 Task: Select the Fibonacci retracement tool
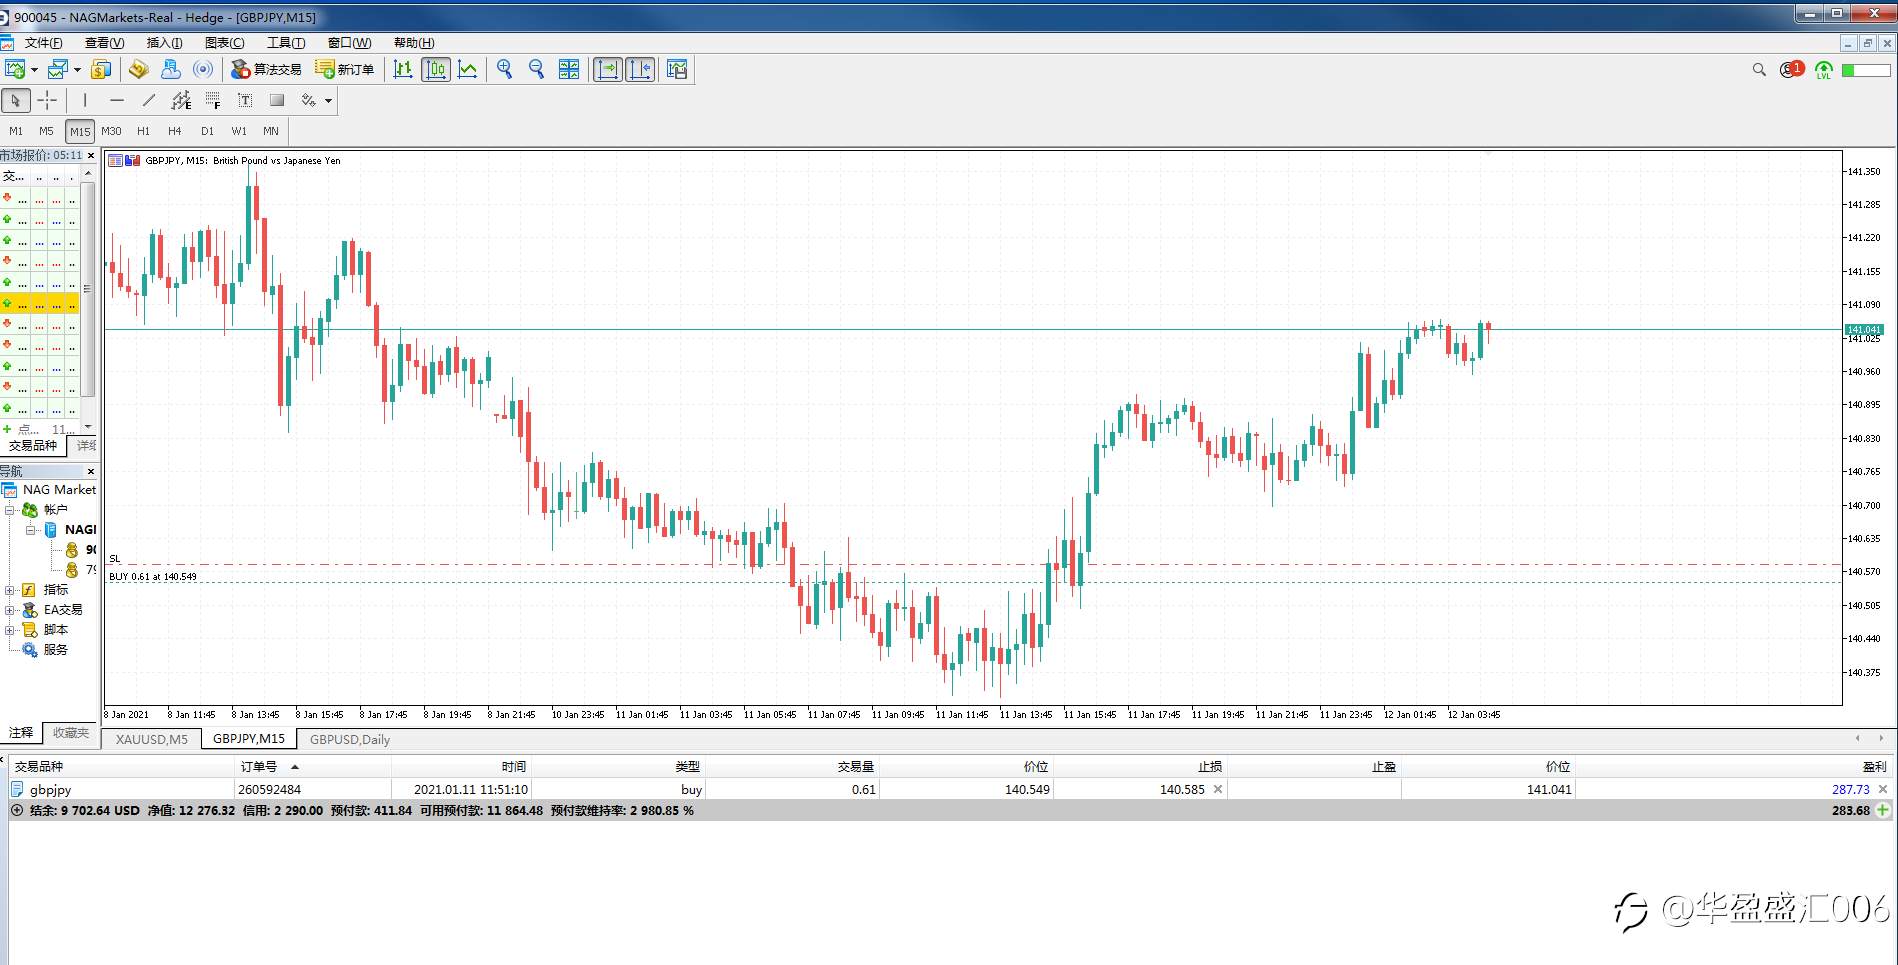(213, 100)
